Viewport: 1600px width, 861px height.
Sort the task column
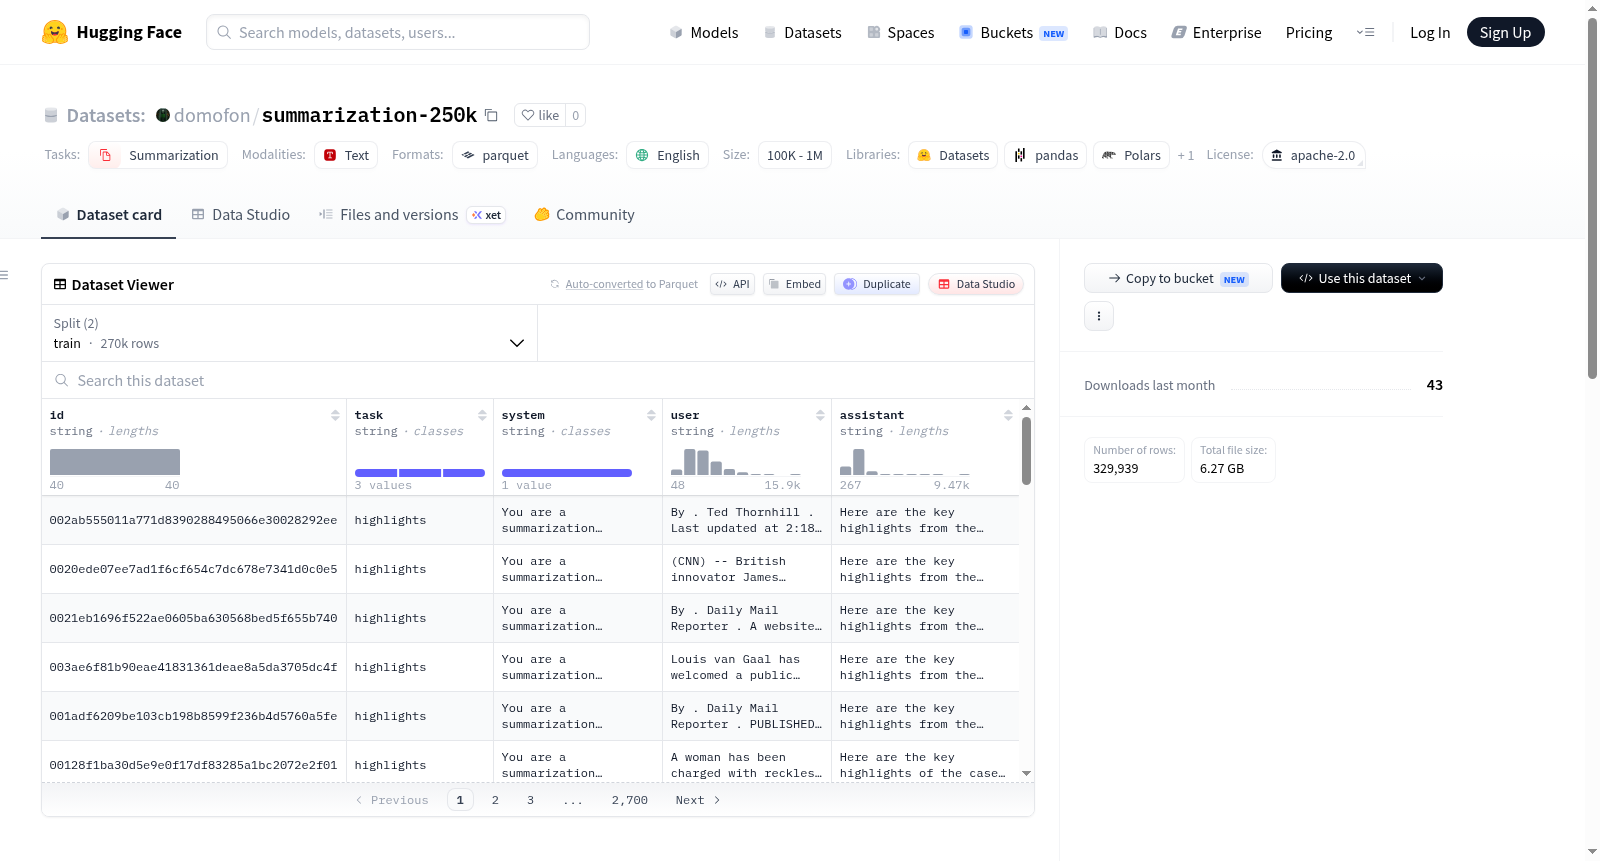(x=482, y=415)
